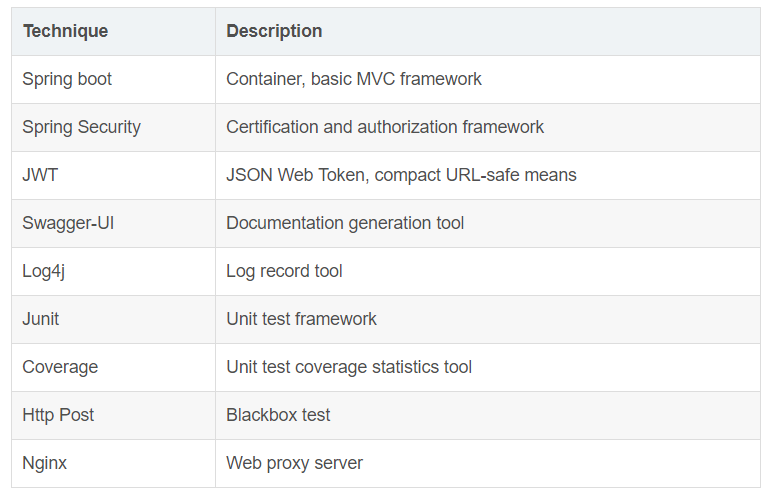This screenshot has height=494, width=767.
Task: Click the Nginx technique cell
Action: click(x=113, y=463)
